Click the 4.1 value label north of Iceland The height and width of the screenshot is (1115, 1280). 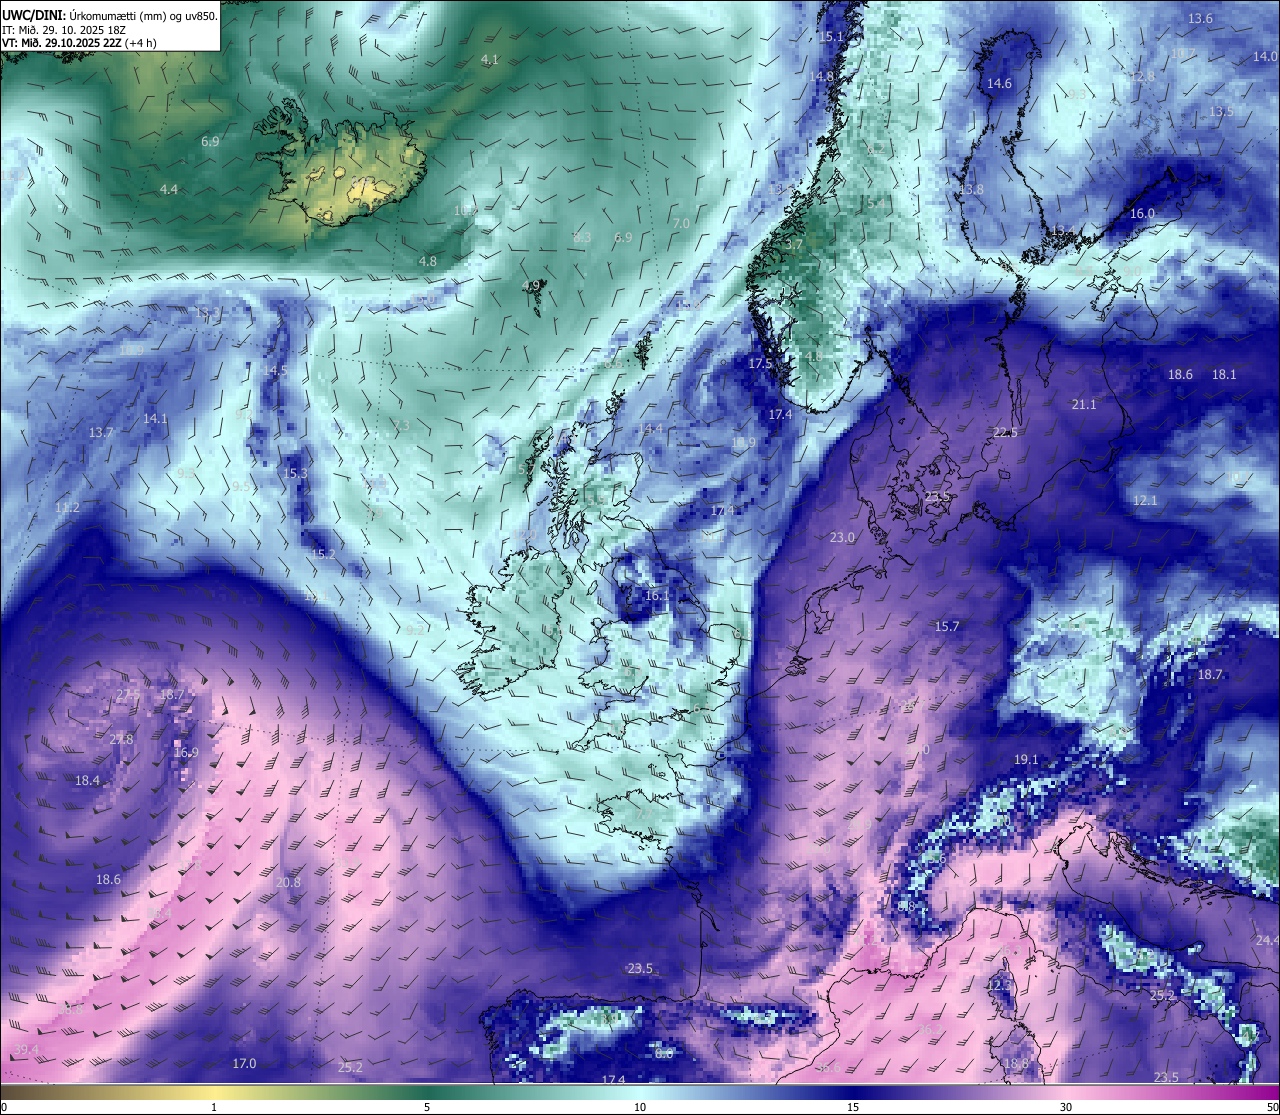[490, 60]
